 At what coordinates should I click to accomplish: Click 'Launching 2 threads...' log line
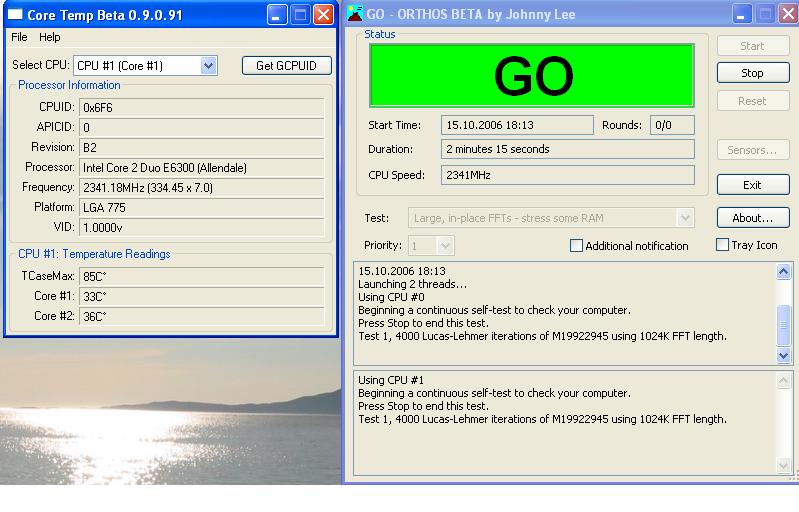click(x=412, y=284)
